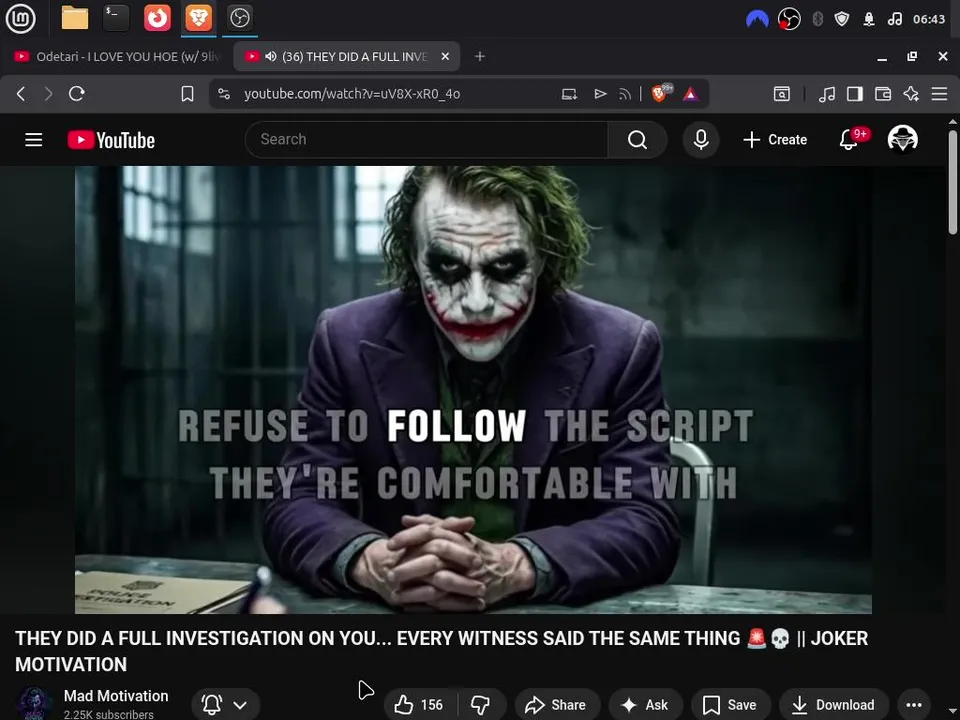Open the more actions three-dot menu
The width and height of the screenshot is (960, 720).
(x=914, y=705)
